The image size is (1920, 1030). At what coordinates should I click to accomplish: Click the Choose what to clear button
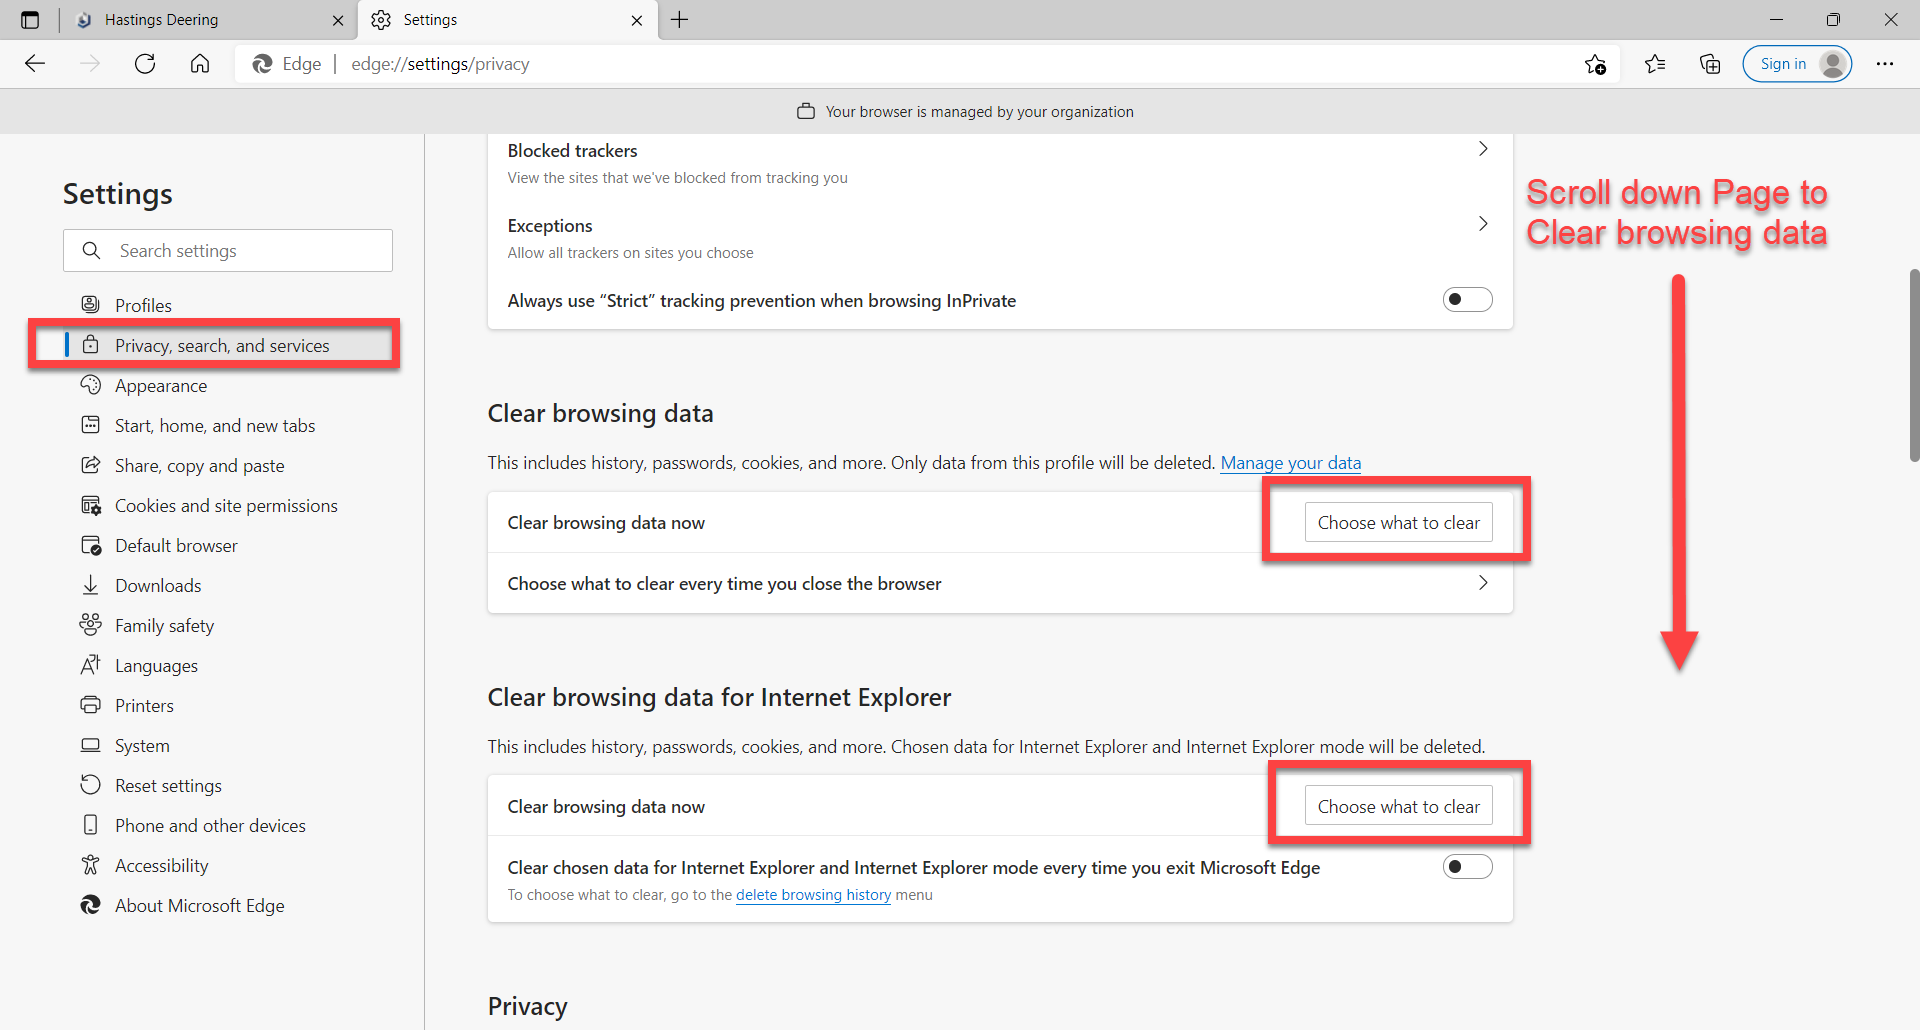pyautogui.click(x=1398, y=522)
